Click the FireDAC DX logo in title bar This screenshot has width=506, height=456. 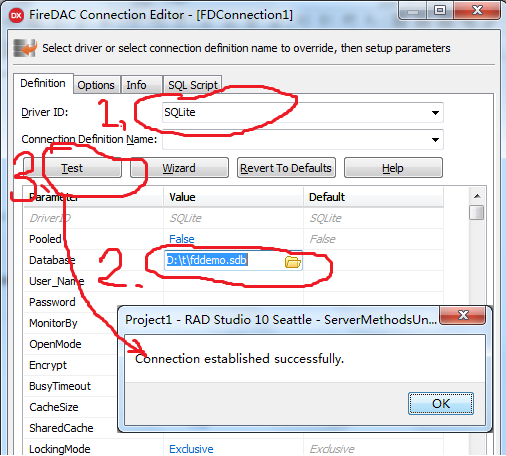pyautogui.click(x=16, y=15)
